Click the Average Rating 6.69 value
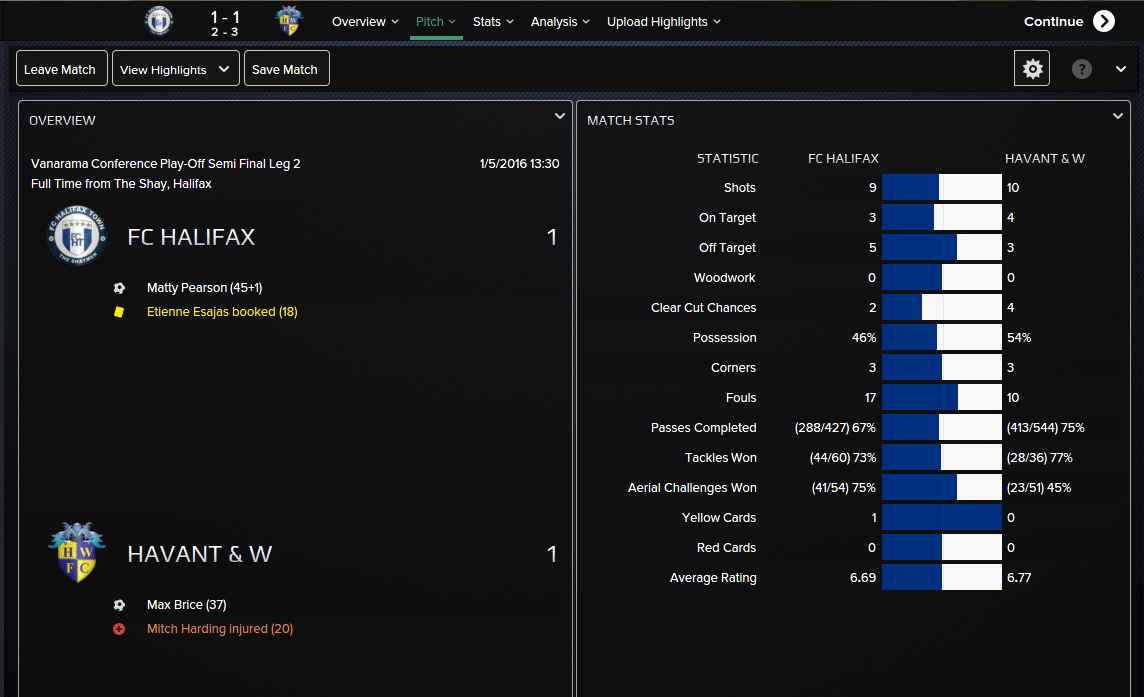This screenshot has width=1144, height=697. coord(862,578)
